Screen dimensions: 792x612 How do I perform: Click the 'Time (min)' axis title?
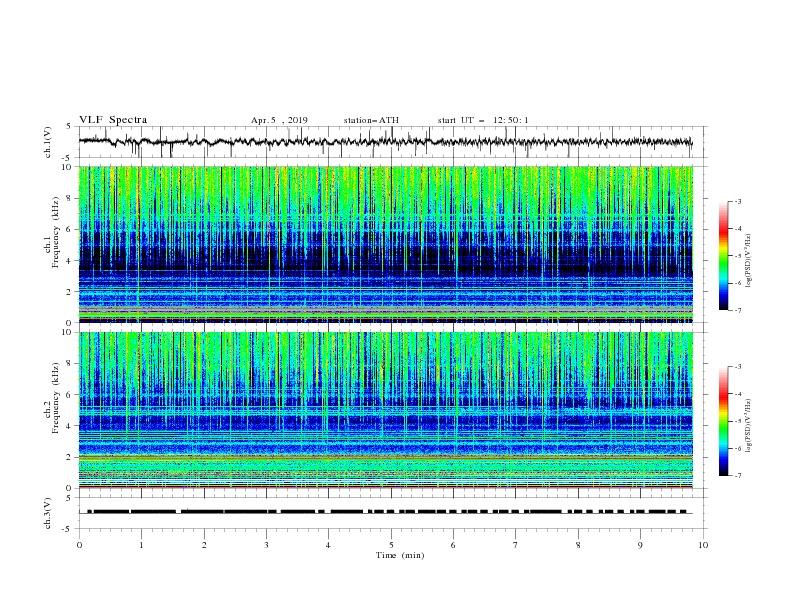pos(400,555)
